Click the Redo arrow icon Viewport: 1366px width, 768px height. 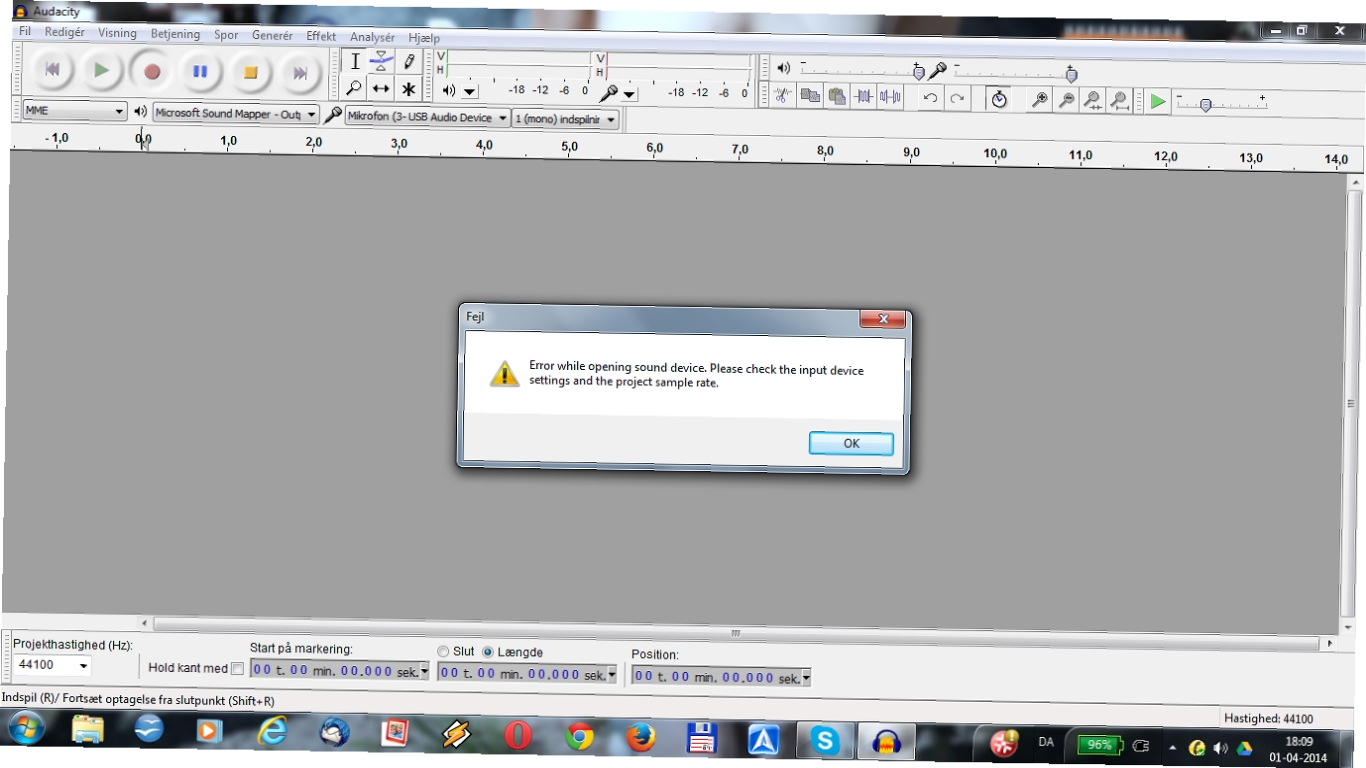[957, 98]
